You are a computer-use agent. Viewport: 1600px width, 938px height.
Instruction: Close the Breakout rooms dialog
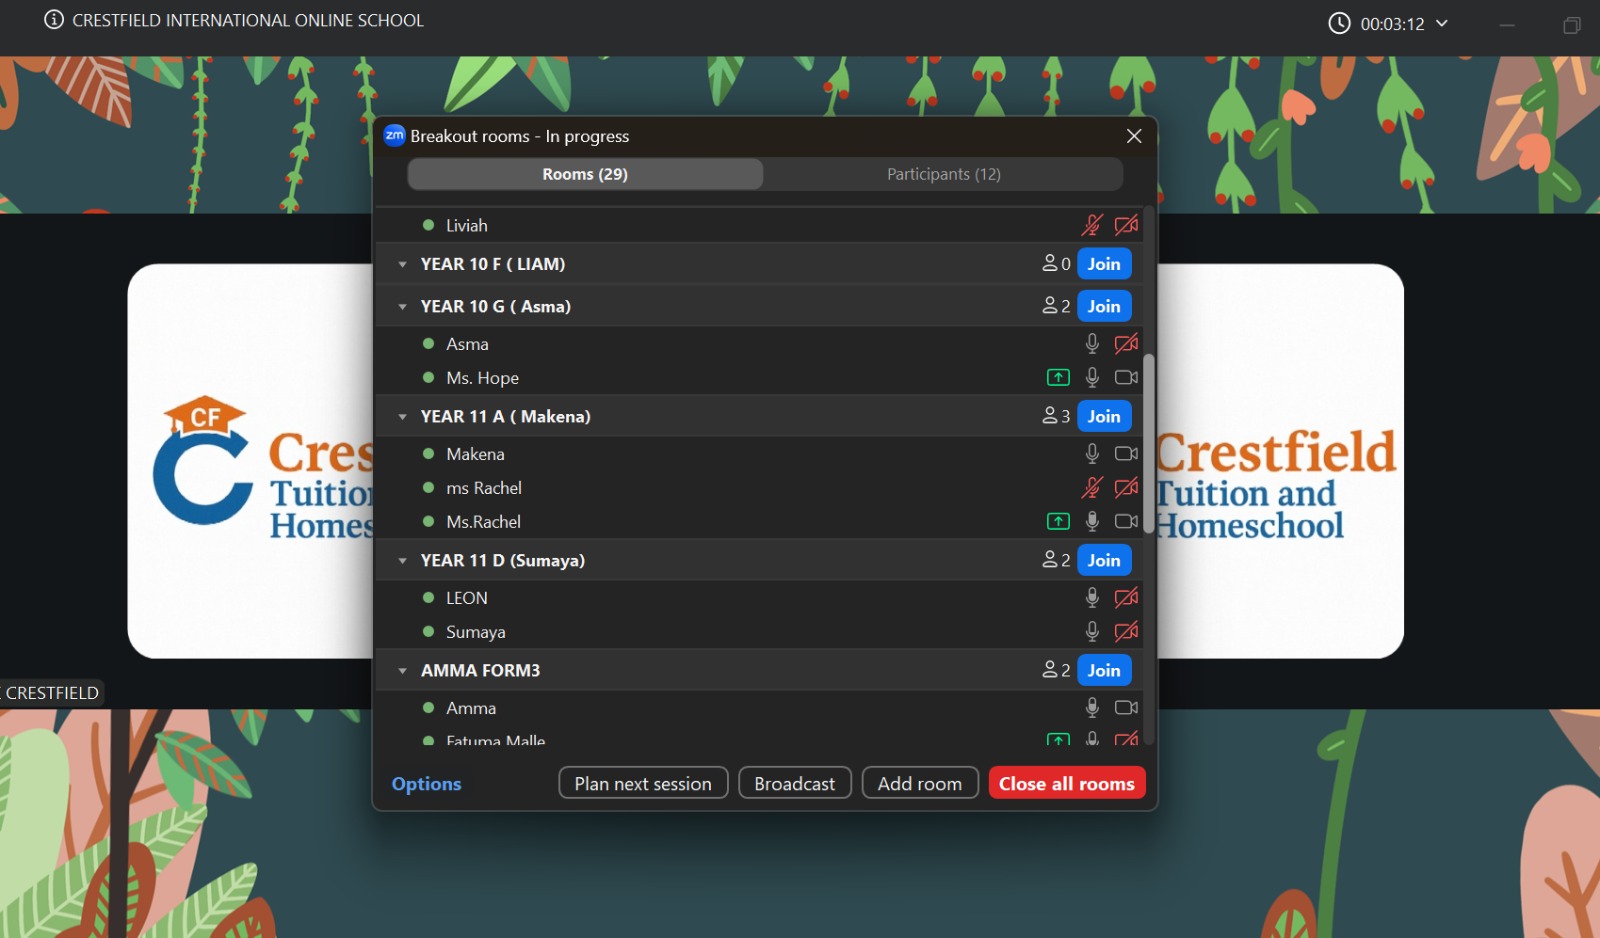coord(1134,136)
